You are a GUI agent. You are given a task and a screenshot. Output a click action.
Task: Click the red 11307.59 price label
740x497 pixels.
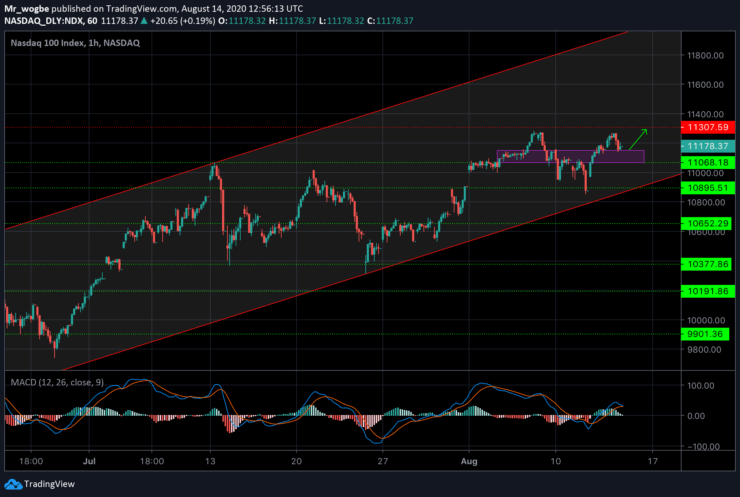coord(708,127)
